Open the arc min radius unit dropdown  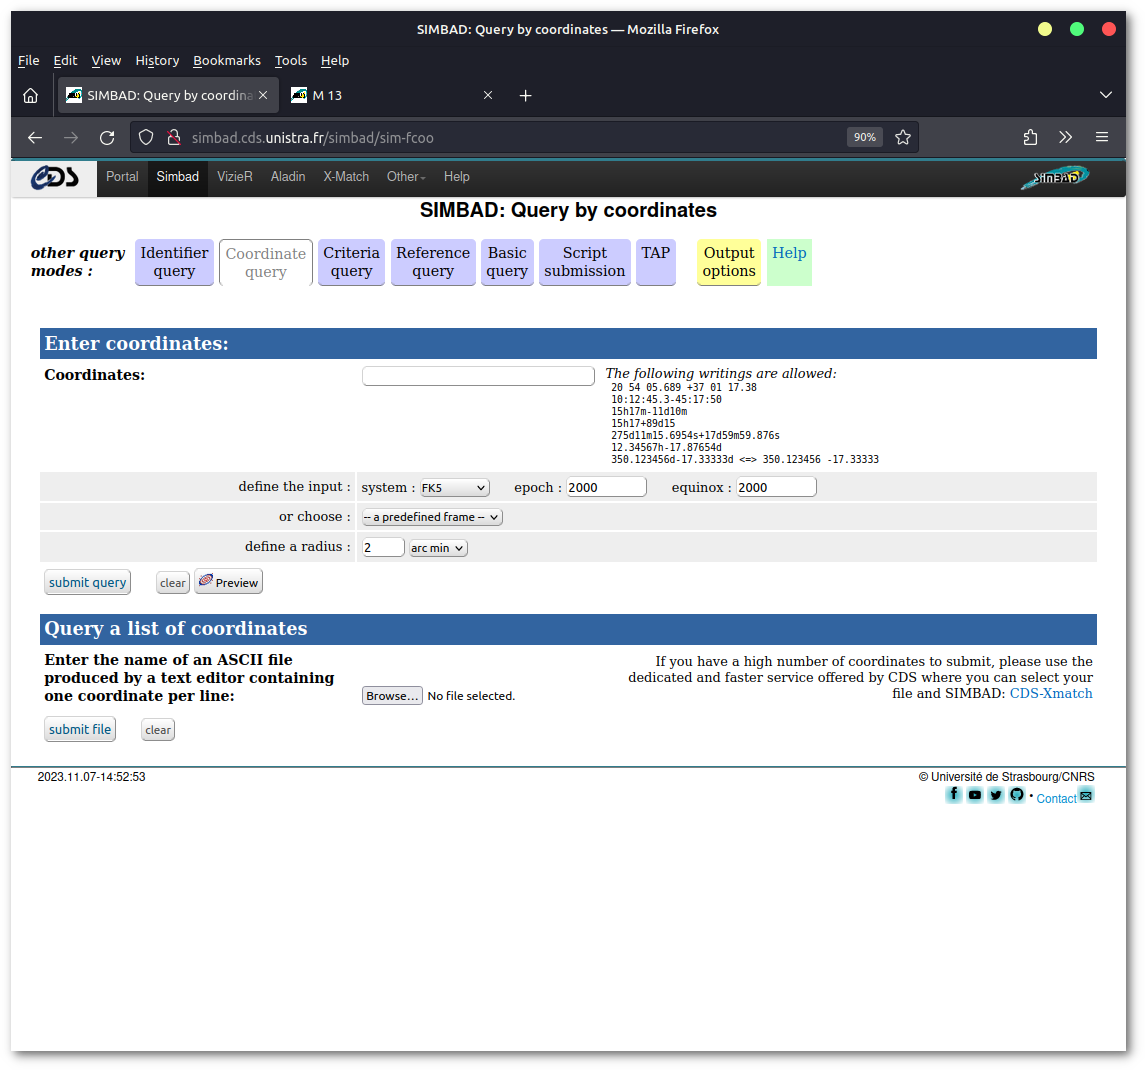pos(438,548)
